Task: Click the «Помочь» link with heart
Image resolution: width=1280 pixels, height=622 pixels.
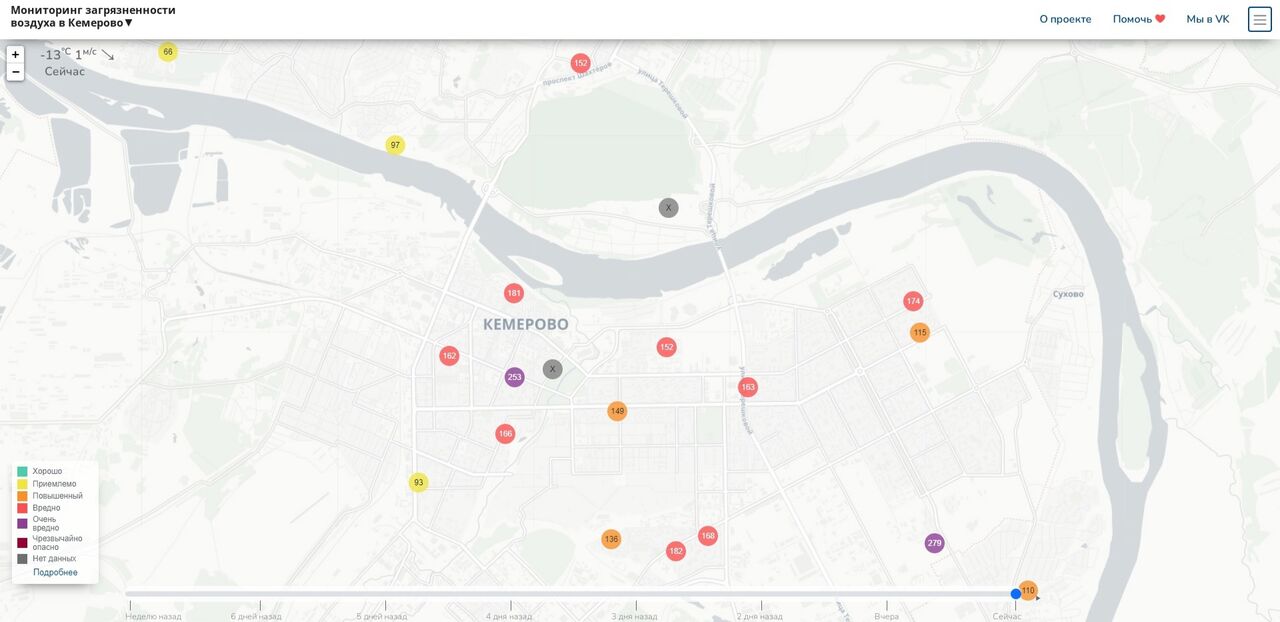Action: tap(1138, 19)
